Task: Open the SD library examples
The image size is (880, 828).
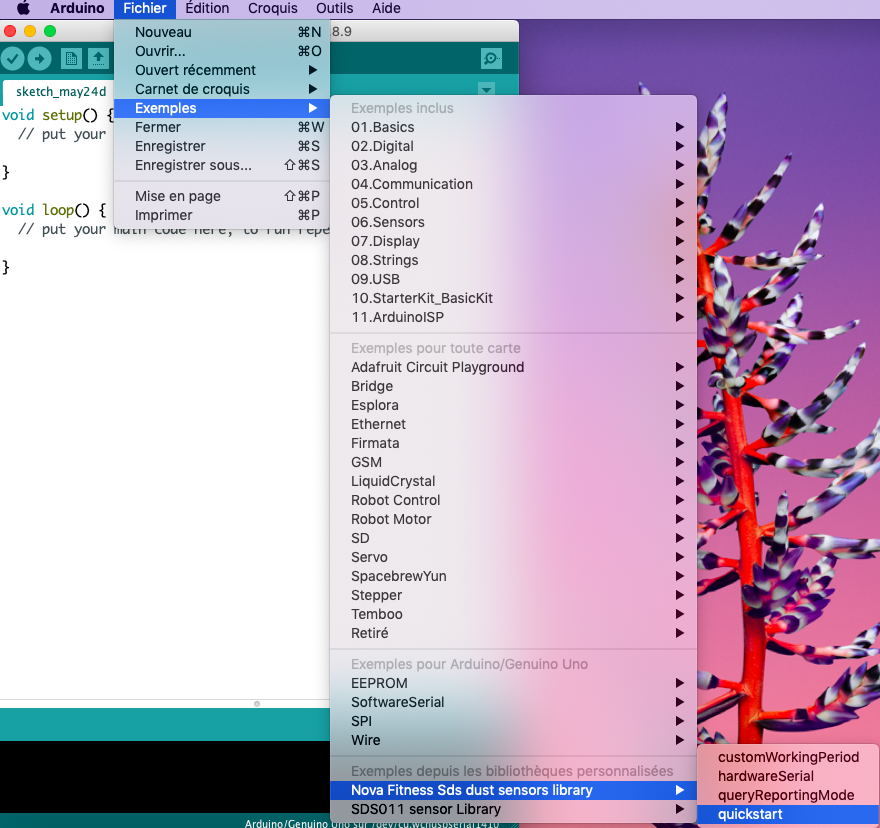Action: tap(514, 539)
